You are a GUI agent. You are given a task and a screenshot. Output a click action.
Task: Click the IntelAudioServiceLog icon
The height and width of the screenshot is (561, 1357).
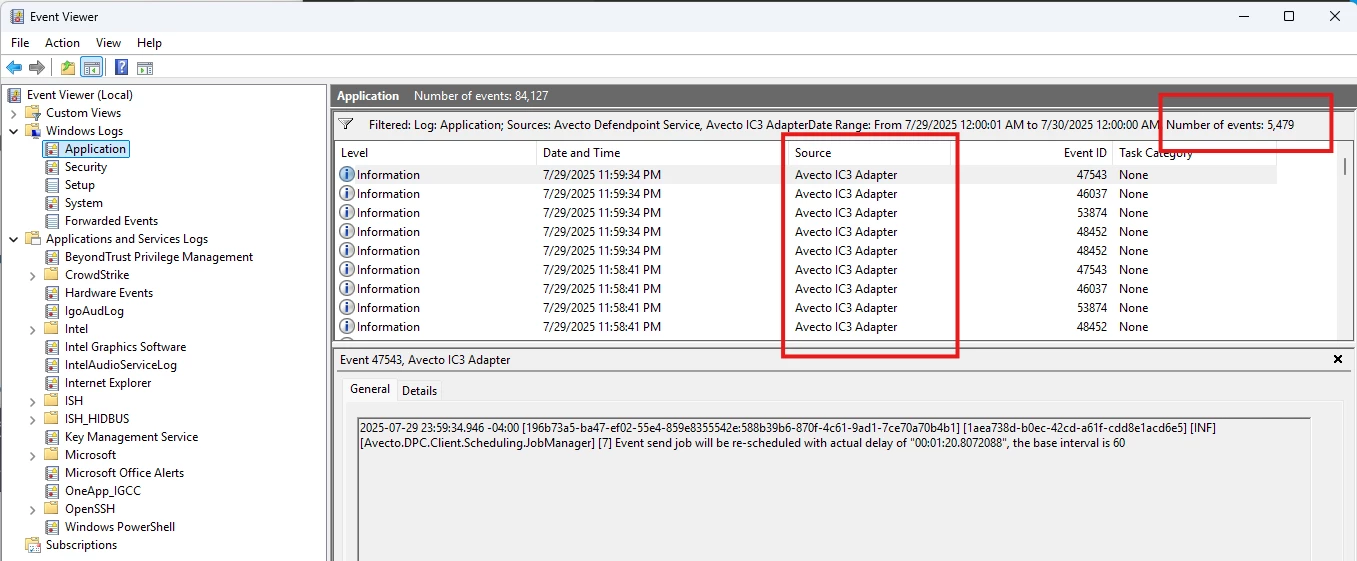[53, 365]
